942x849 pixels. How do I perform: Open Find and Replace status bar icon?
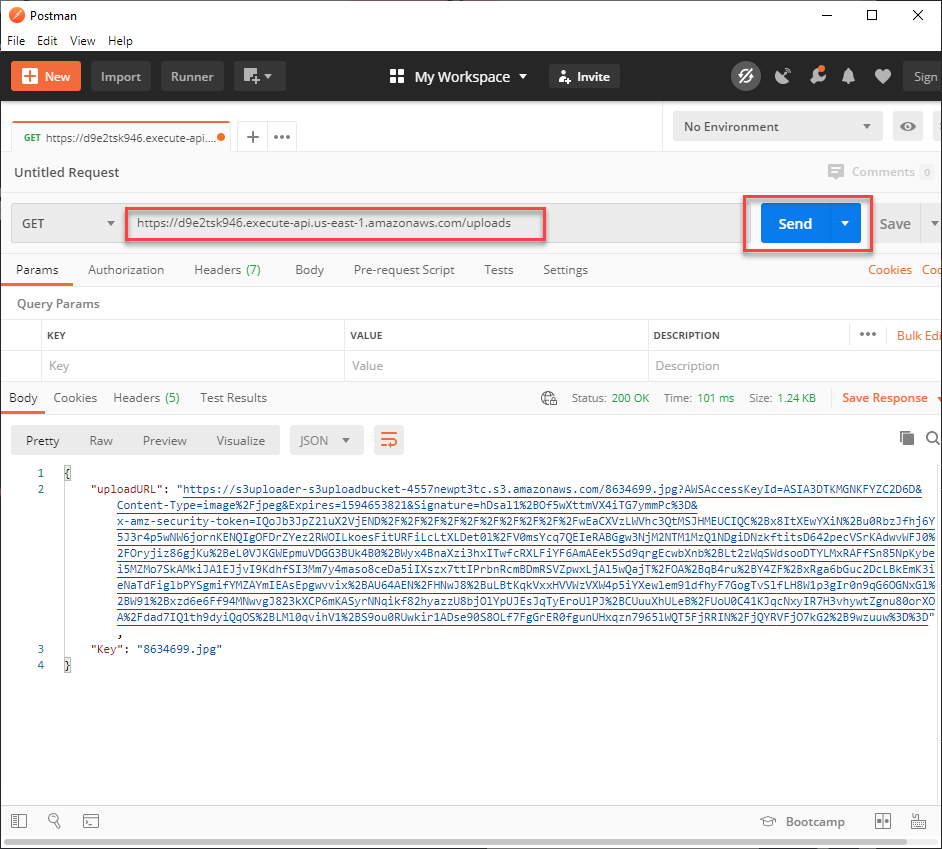coord(54,821)
